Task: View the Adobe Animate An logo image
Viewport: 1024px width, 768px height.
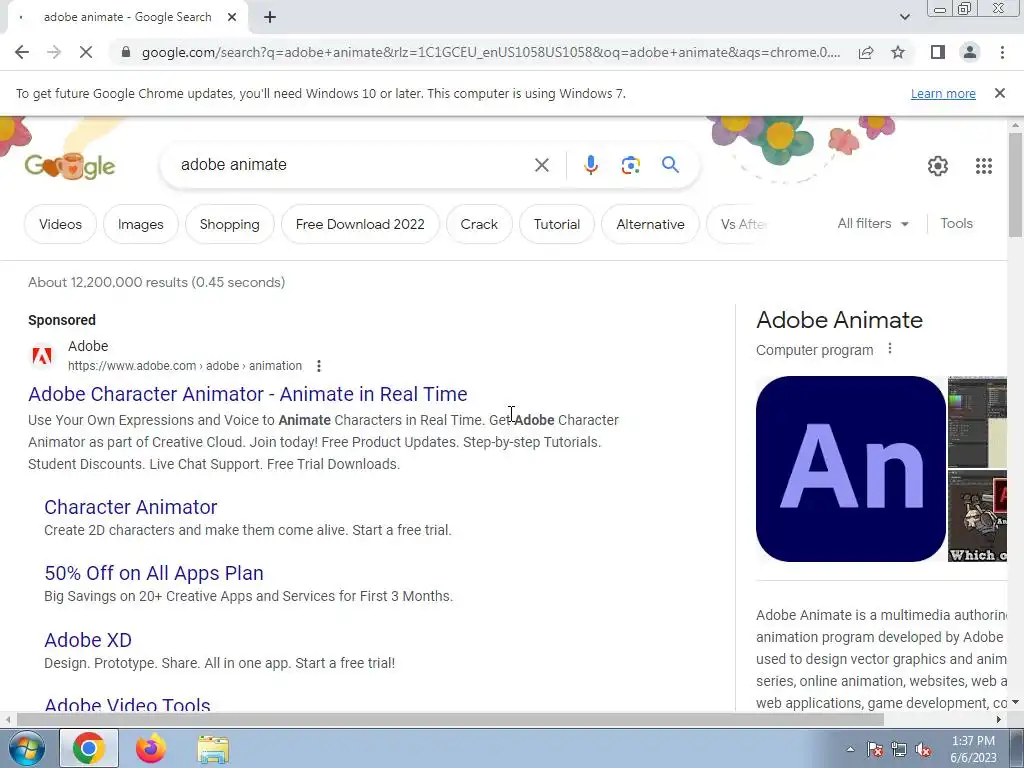Action: click(x=850, y=469)
